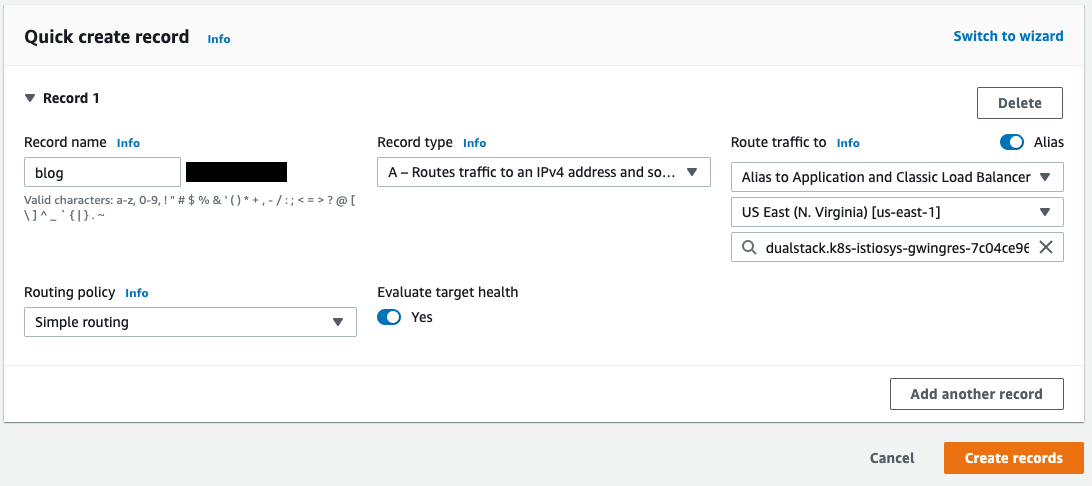The width and height of the screenshot is (1092, 486).
Task: Collapse the Record 1 section triangle
Action: [x=30, y=98]
